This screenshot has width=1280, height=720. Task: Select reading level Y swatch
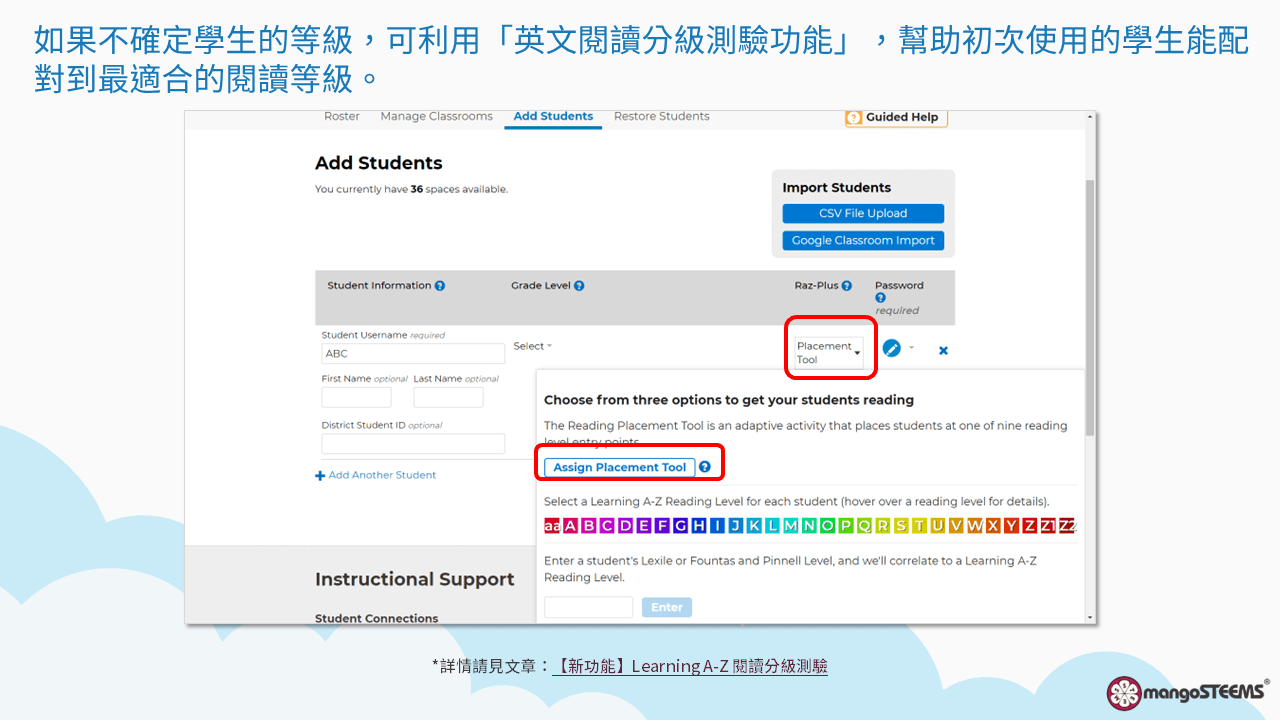tap(1011, 525)
